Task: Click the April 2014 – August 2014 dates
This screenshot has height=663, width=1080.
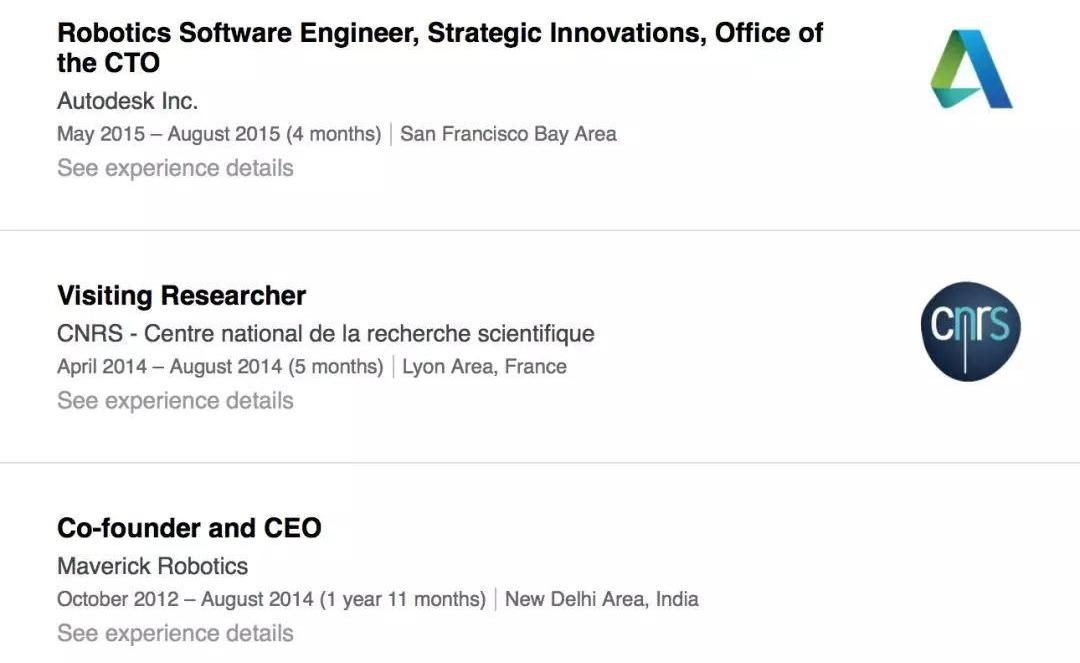Action: [169, 367]
